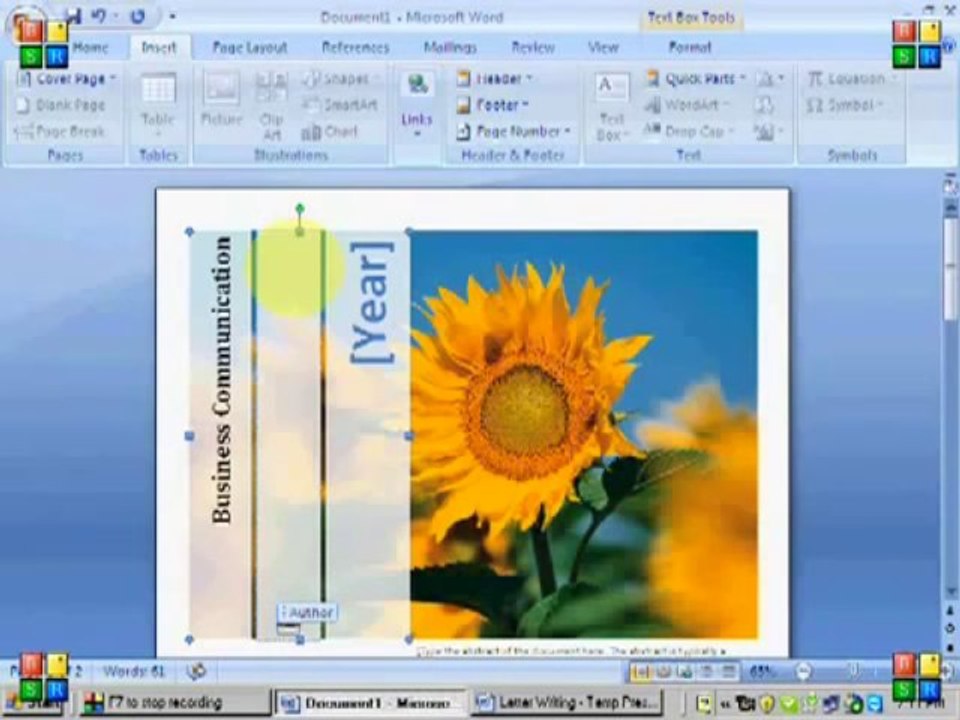Click the scroll down arrow
This screenshot has width=960, height=720.
point(951,591)
